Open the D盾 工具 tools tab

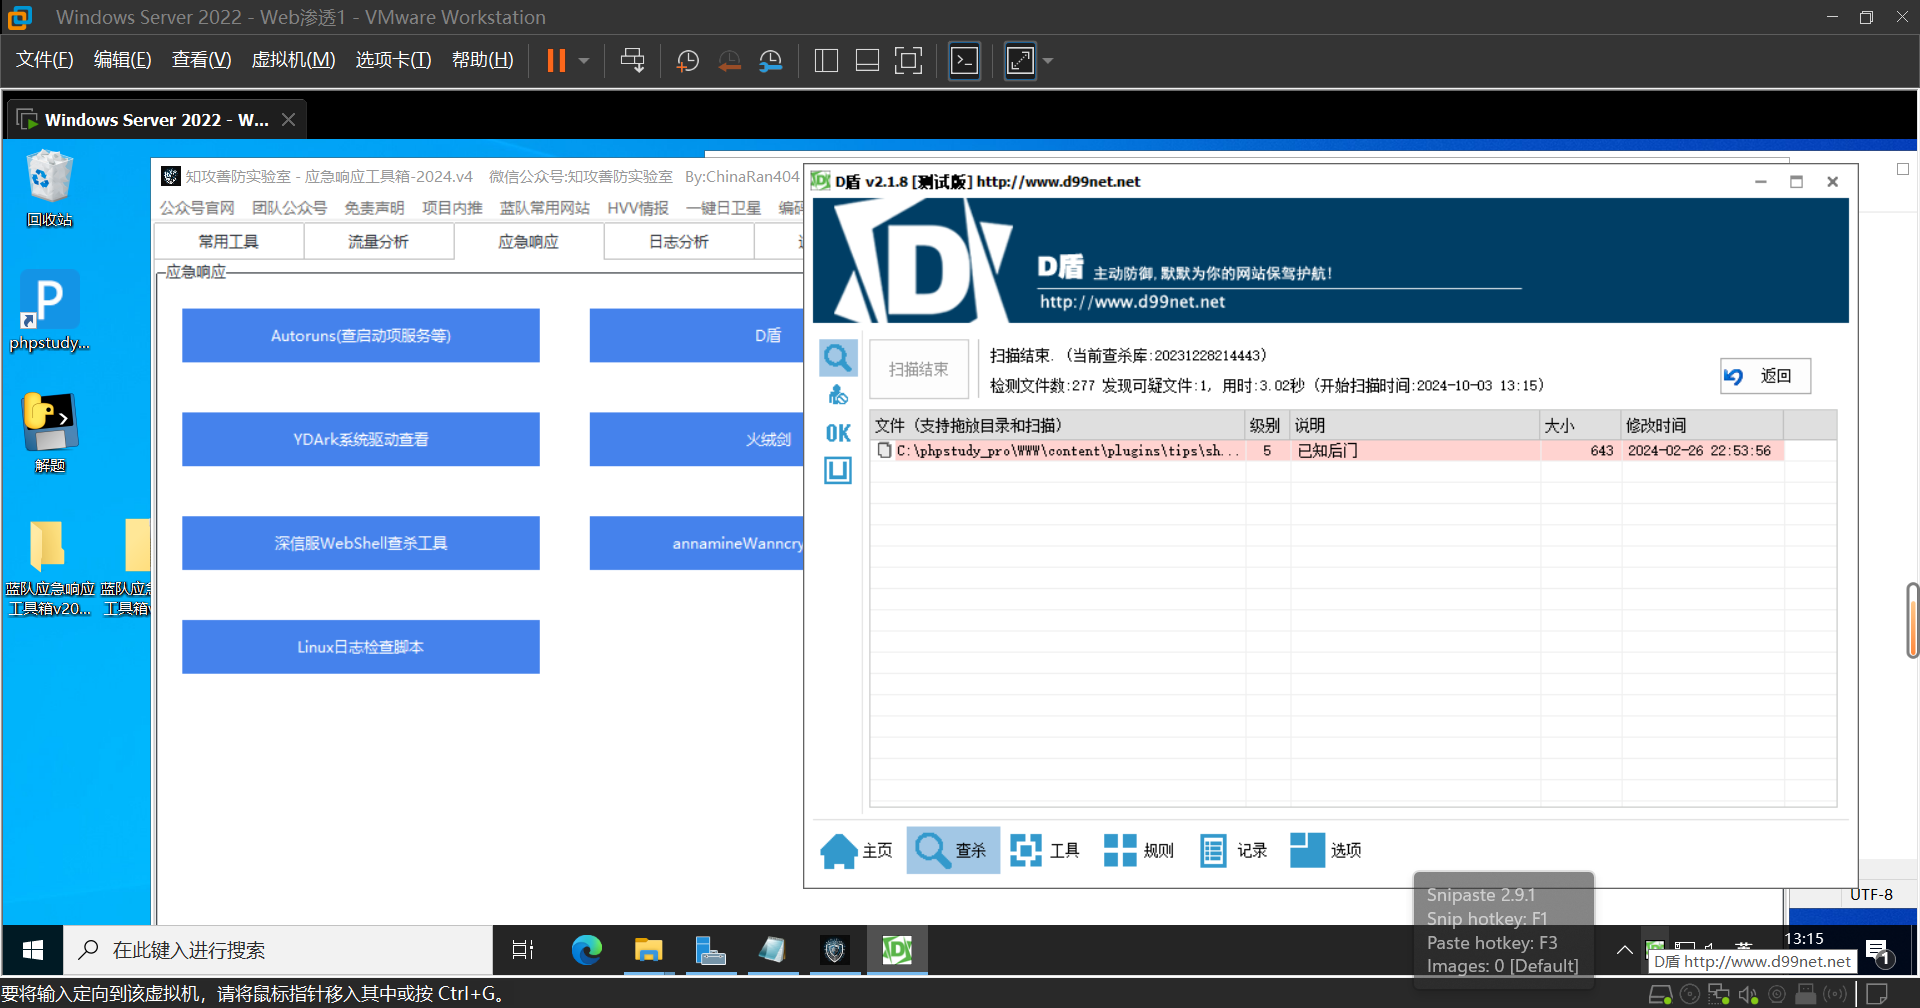click(x=1045, y=851)
